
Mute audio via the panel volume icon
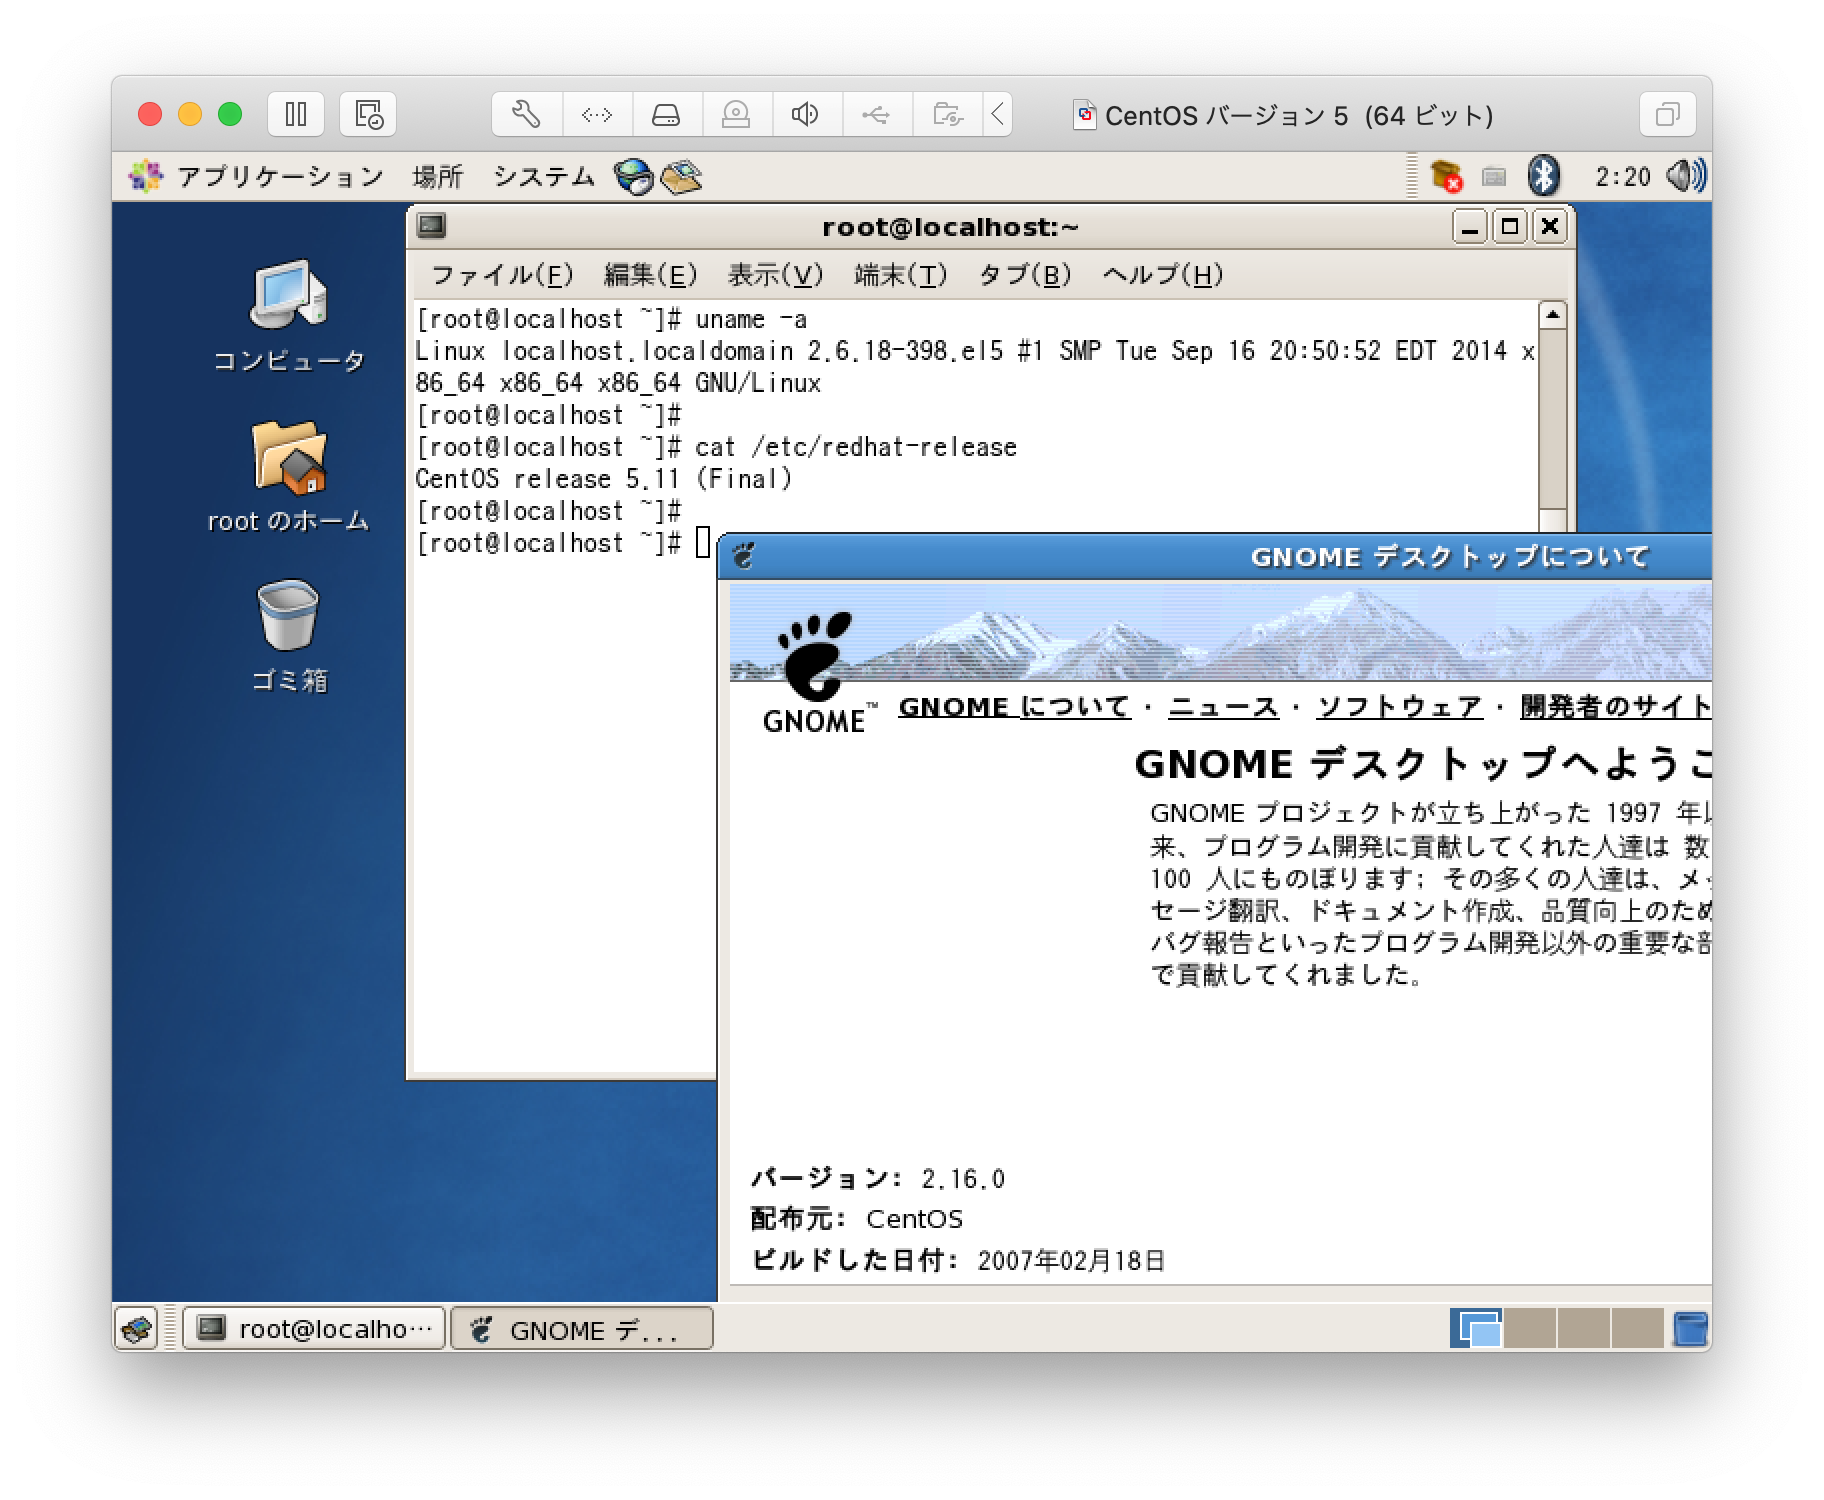click(x=1684, y=176)
